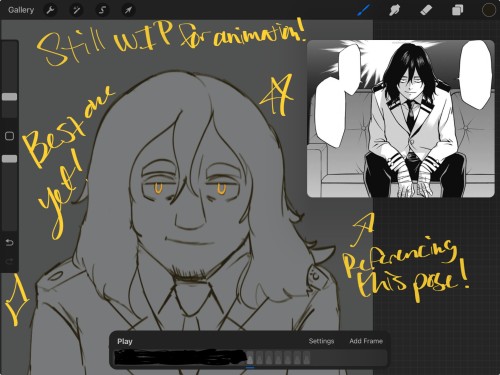Viewport: 500px width, 375px height.
Task: Open the Adjustments magic wand menu
Action: (76, 10)
